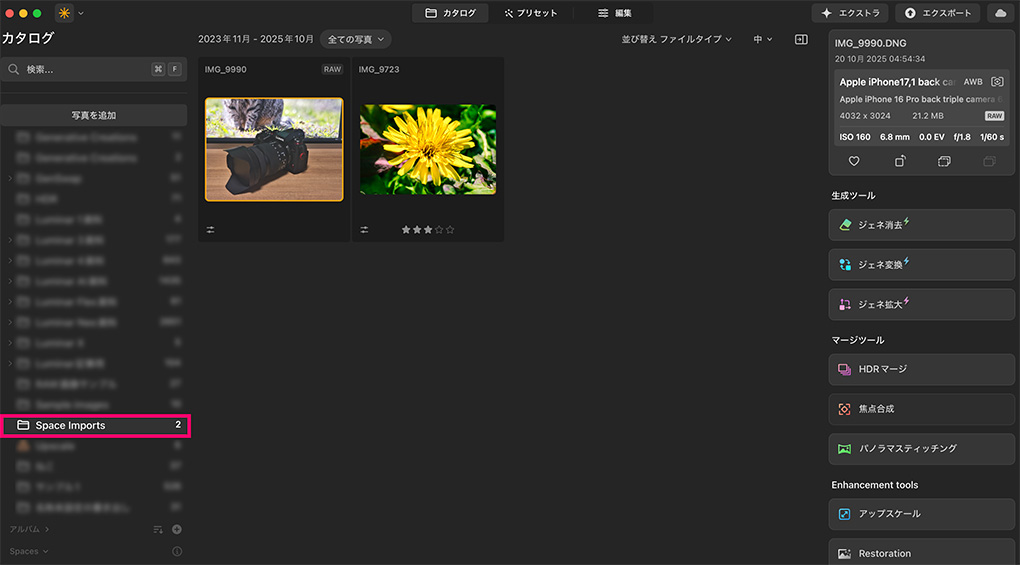Click the dimmed paste adjustments icon
Viewport: 1020px width, 565px height.
click(x=989, y=161)
